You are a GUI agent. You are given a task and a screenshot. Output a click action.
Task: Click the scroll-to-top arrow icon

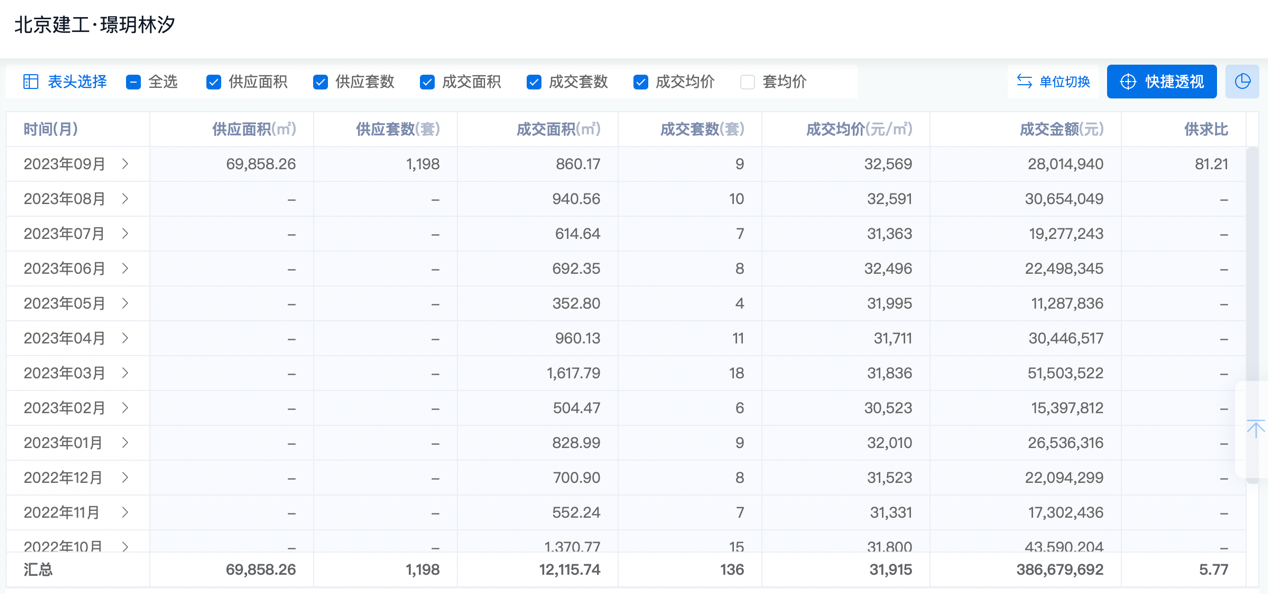tap(1255, 428)
